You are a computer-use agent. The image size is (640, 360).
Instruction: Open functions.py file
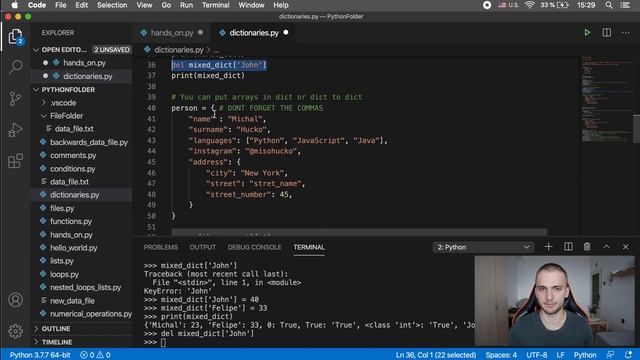tap(71, 221)
